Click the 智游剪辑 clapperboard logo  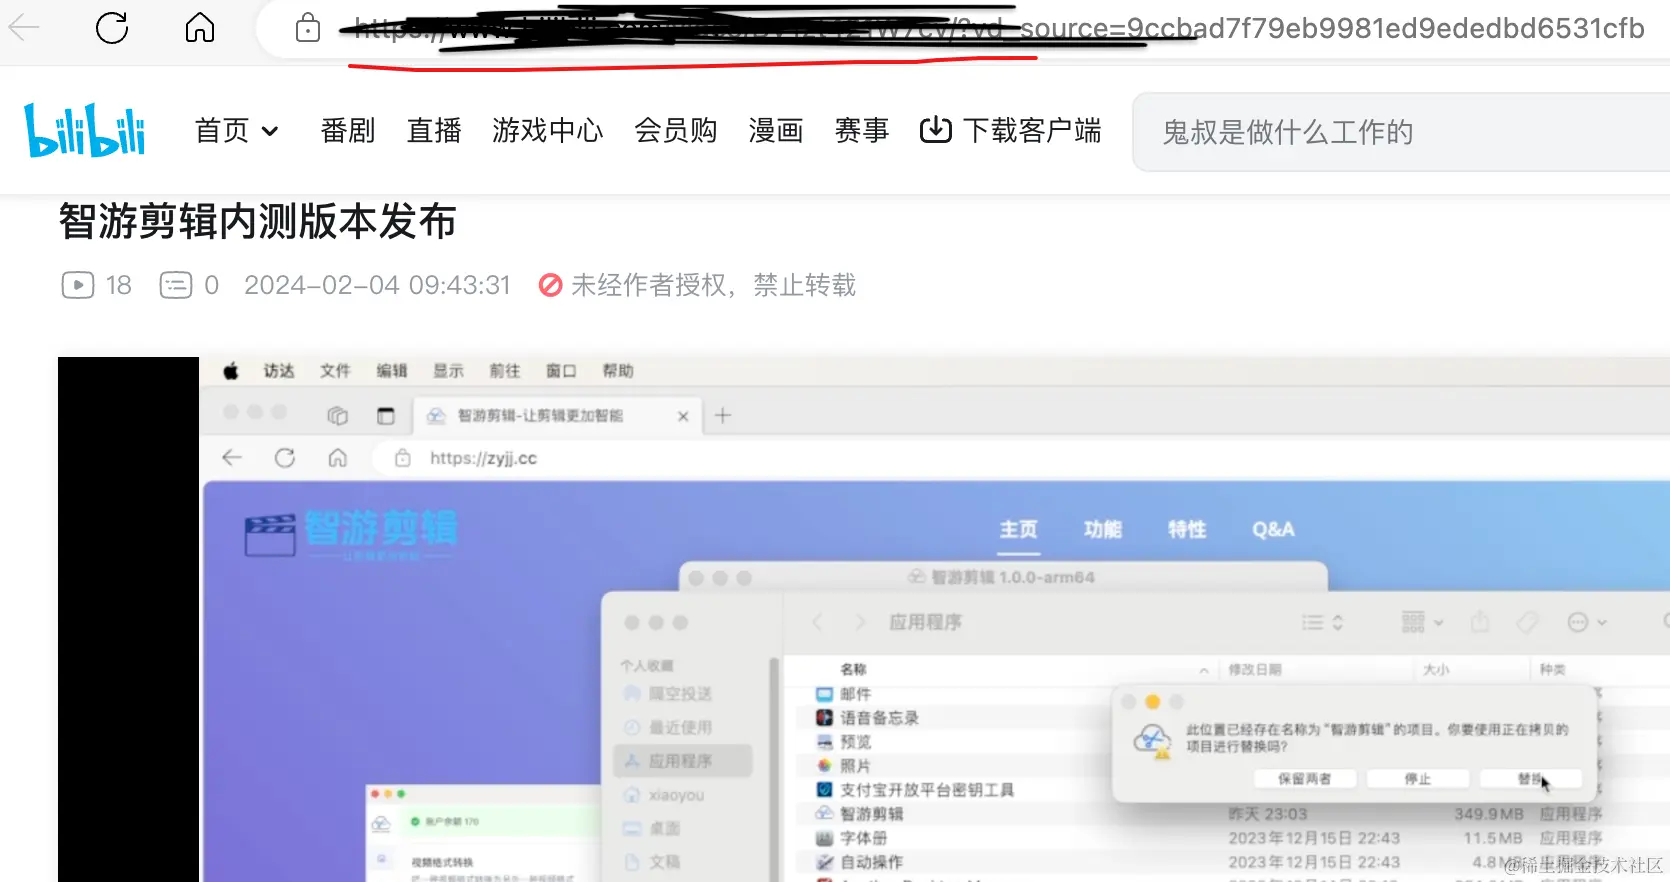pyautogui.click(x=351, y=534)
